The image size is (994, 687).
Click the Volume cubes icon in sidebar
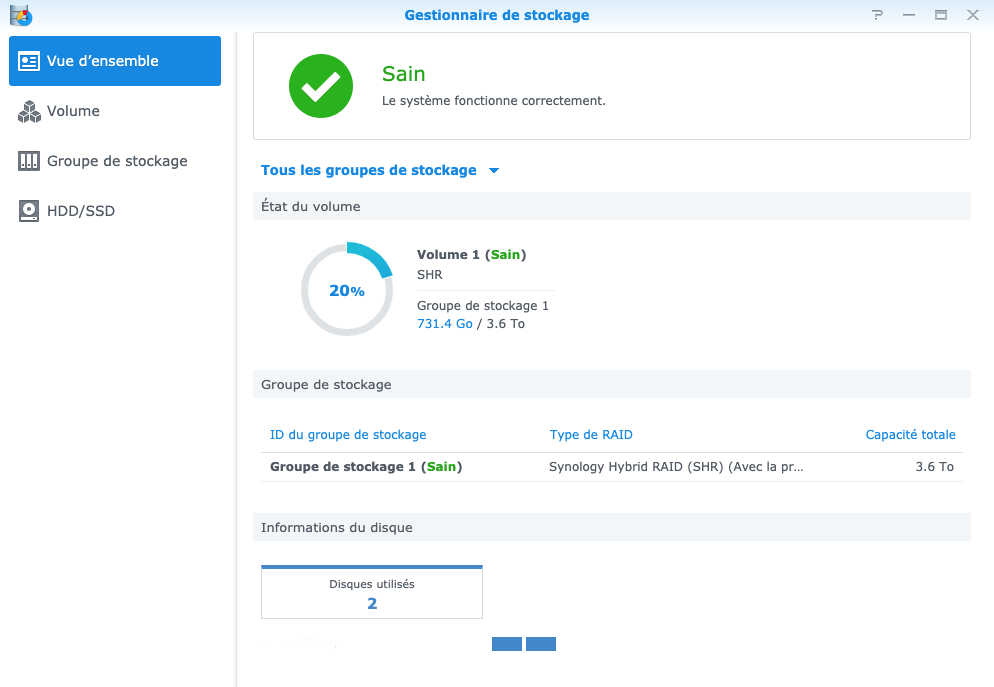29,112
